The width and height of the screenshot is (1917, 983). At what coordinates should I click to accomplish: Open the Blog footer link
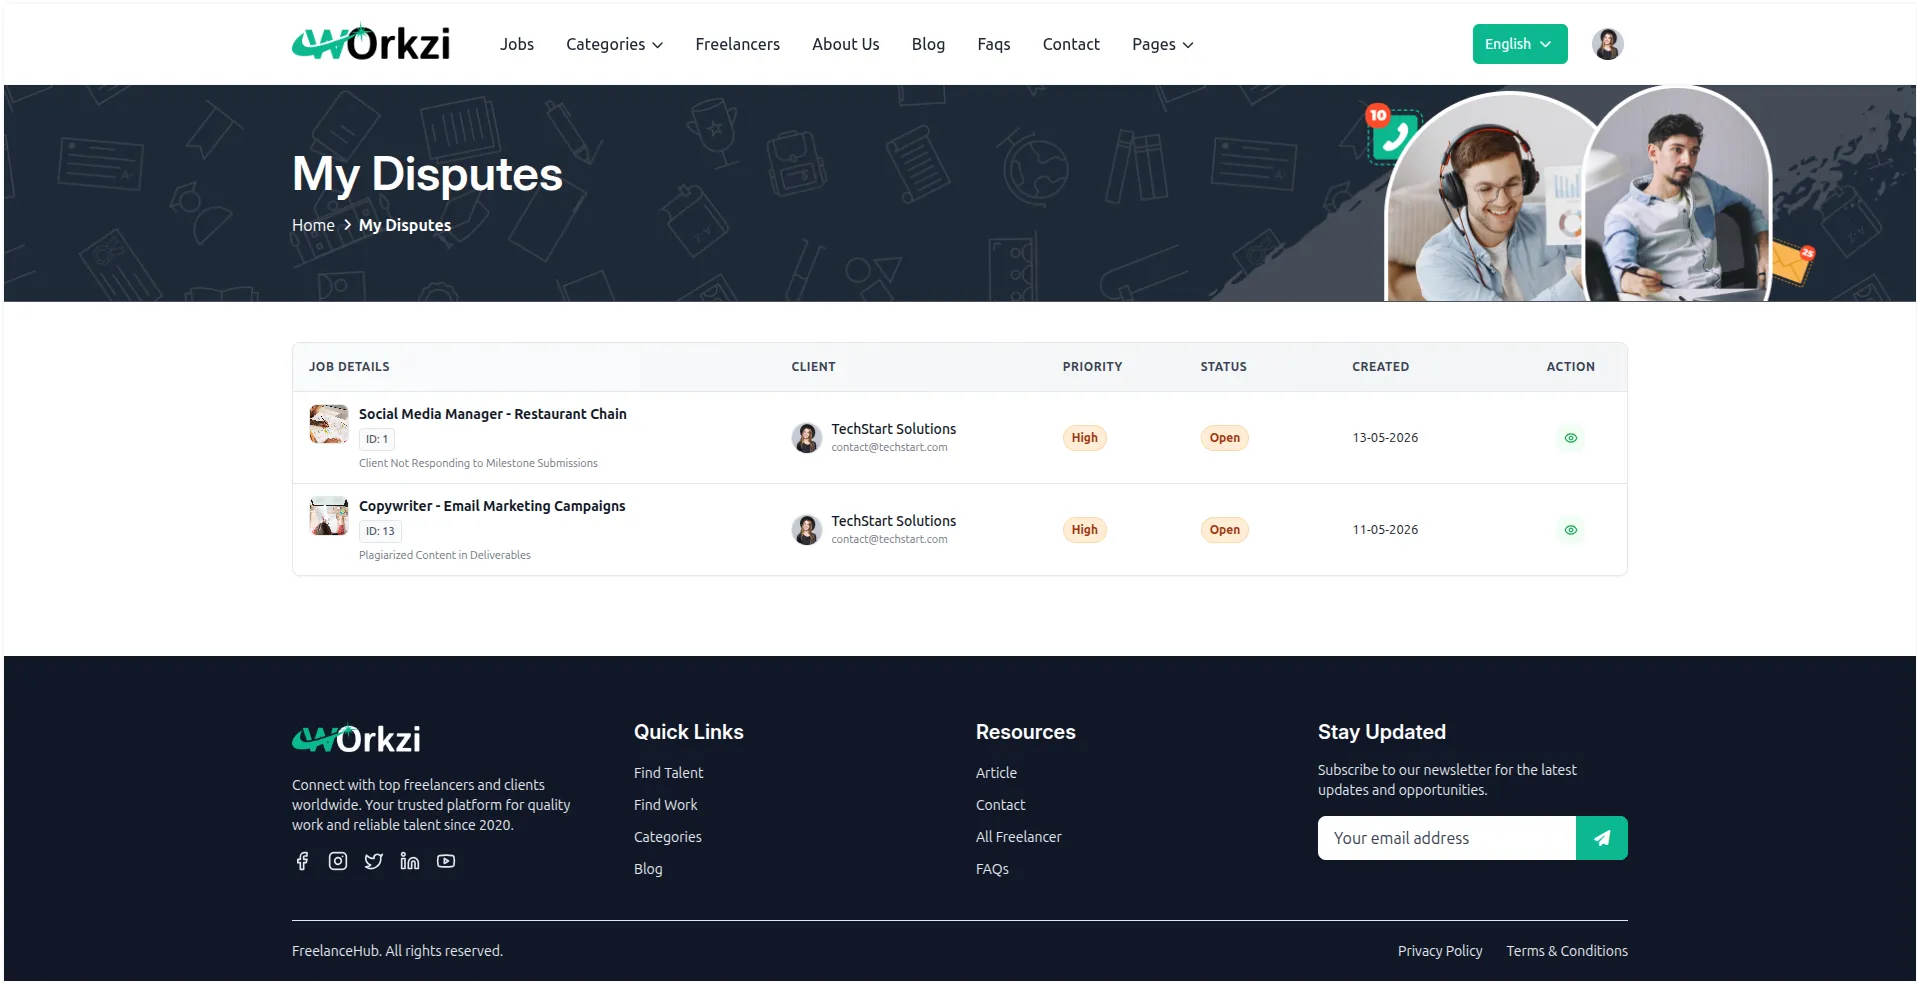pos(648,869)
